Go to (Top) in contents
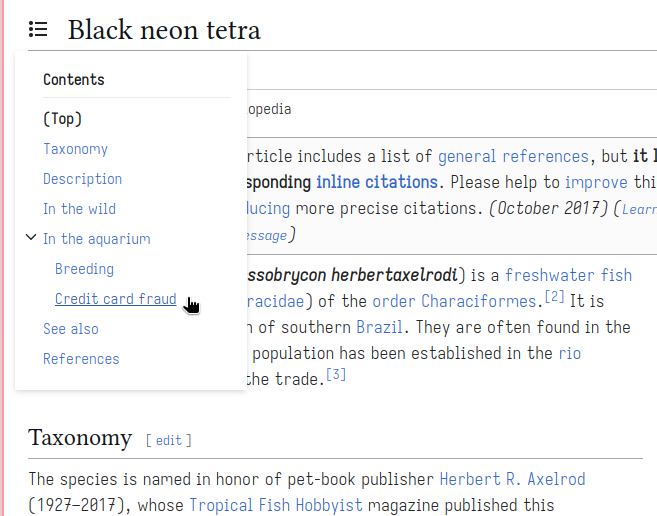Viewport: 657px width, 516px height. (x=62, y=119)
